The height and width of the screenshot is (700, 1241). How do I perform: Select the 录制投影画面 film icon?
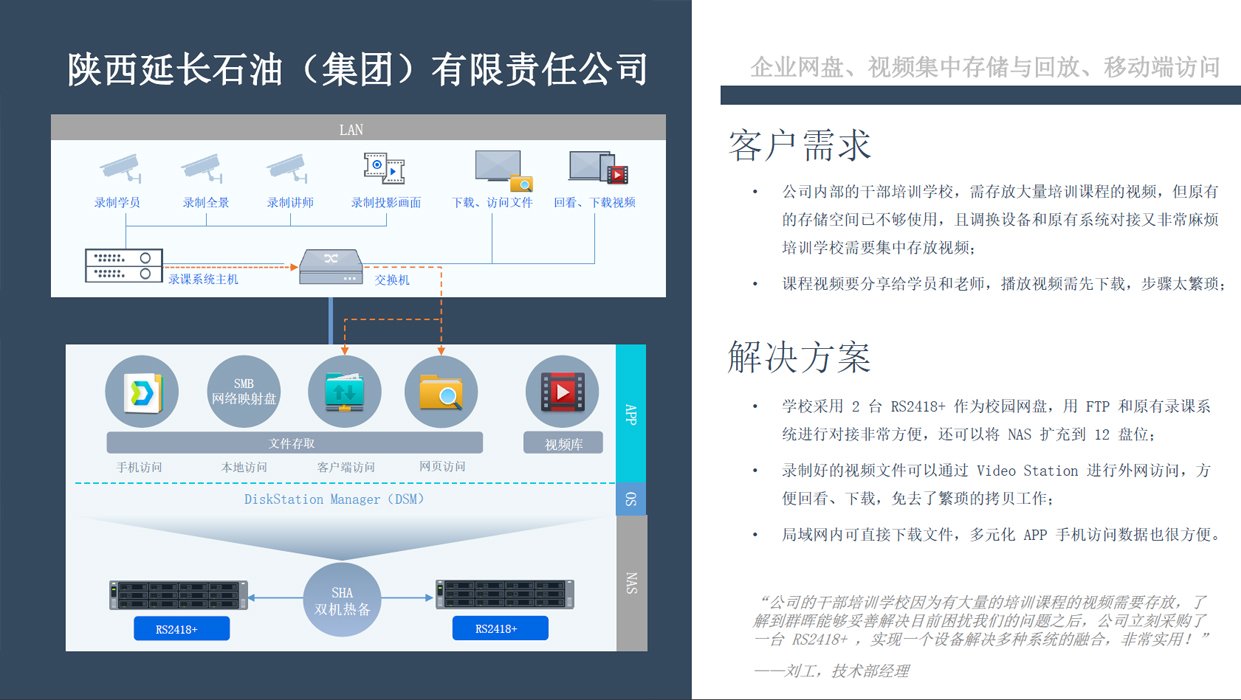pyautogui.click(x=384, y=168)
